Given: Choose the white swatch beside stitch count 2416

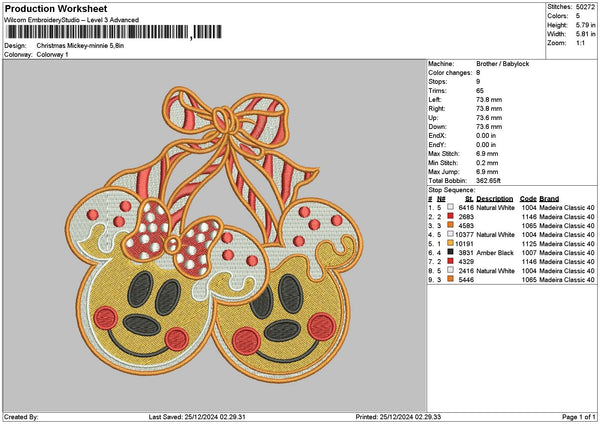Looking at the screenshot, I should point(450,270).
